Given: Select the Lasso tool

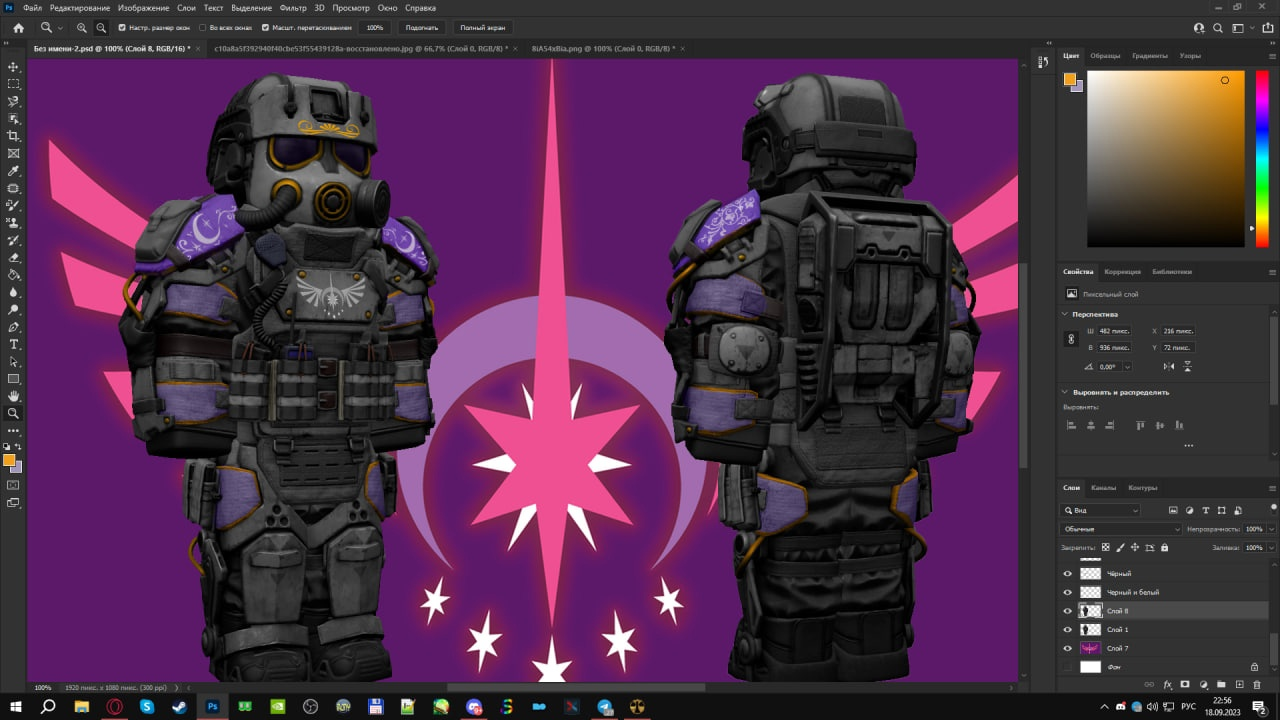Looking at the screenshot, I should pyautogui.click(x=13, y=101).
